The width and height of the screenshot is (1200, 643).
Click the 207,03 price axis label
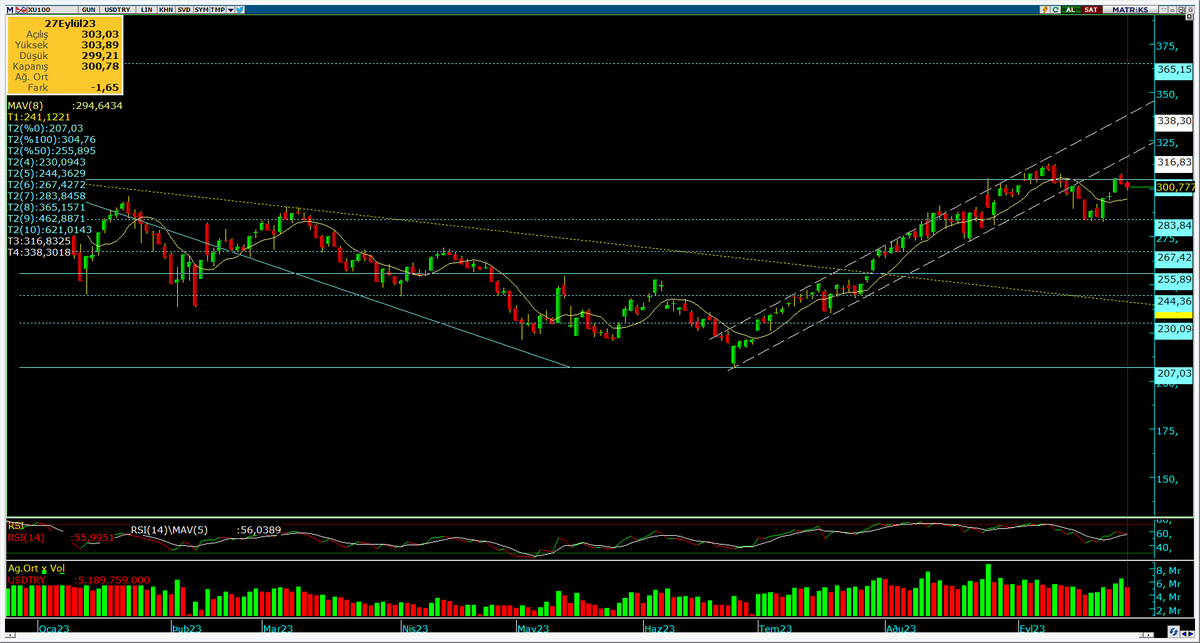1173,373
